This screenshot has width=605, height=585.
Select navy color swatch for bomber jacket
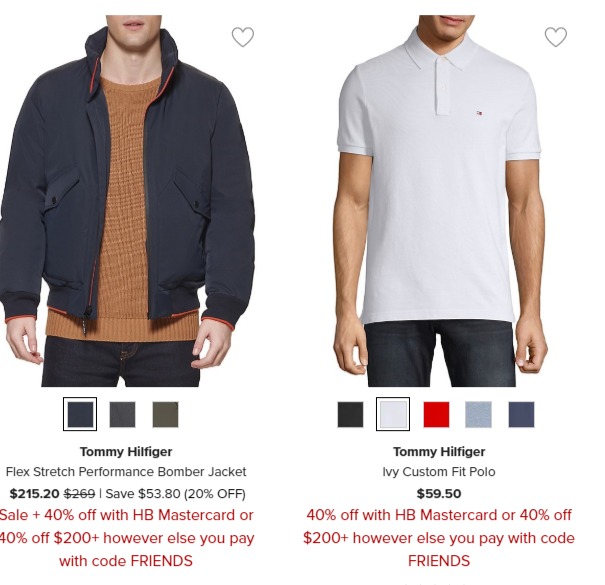click(x=80, y=414)
